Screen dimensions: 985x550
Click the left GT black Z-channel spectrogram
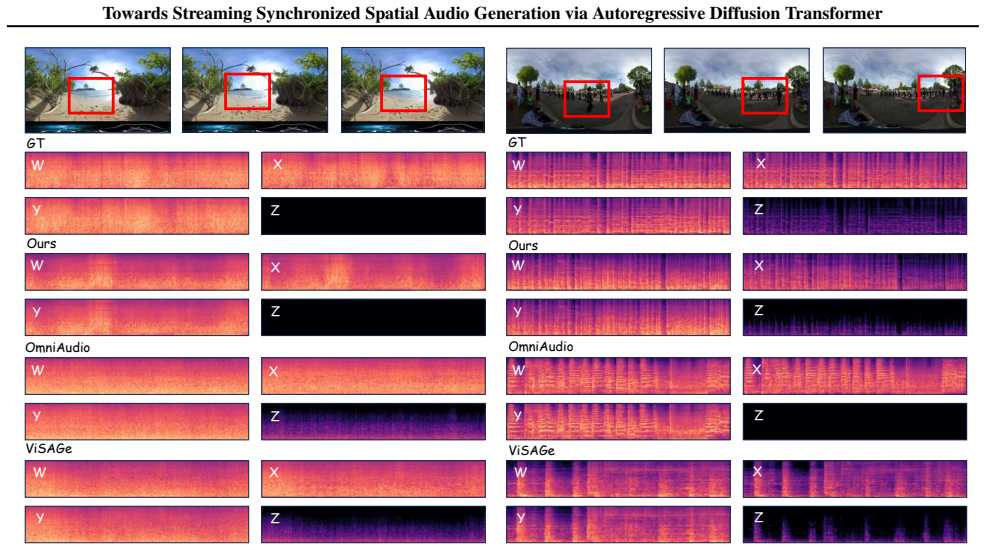(373, 216)
